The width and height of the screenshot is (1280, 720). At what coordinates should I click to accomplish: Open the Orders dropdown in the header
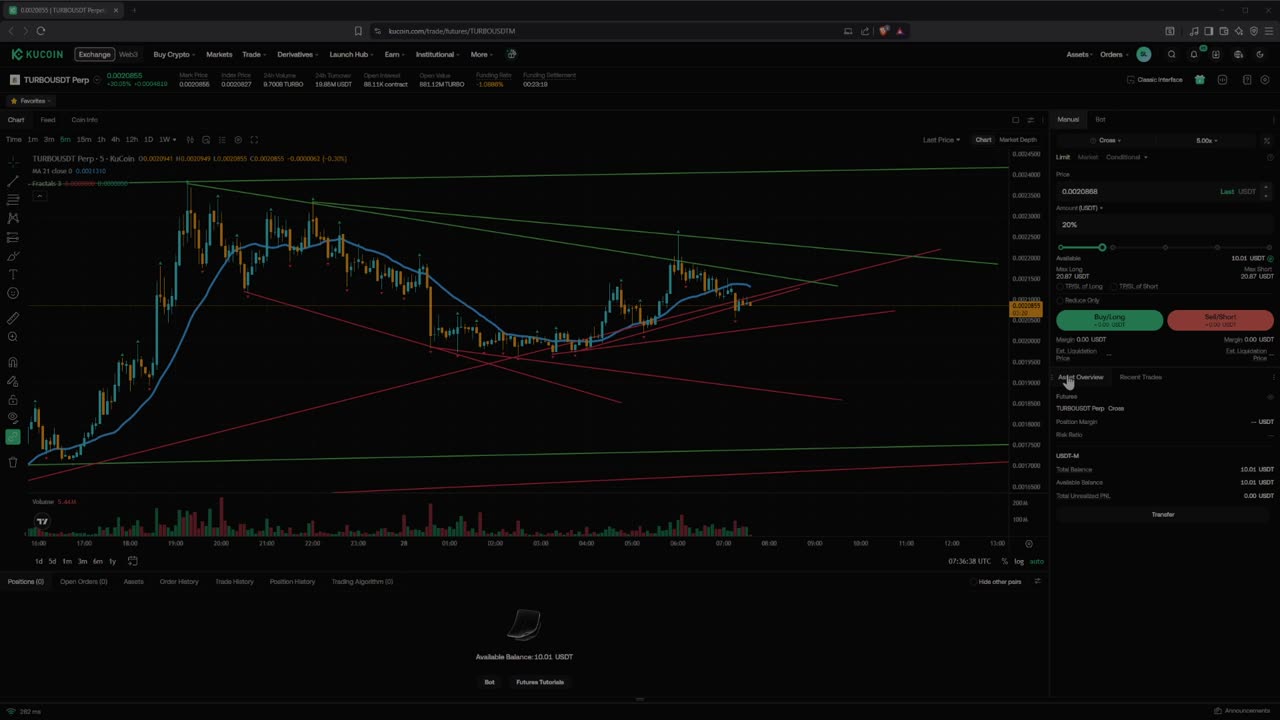(1114, 54)
